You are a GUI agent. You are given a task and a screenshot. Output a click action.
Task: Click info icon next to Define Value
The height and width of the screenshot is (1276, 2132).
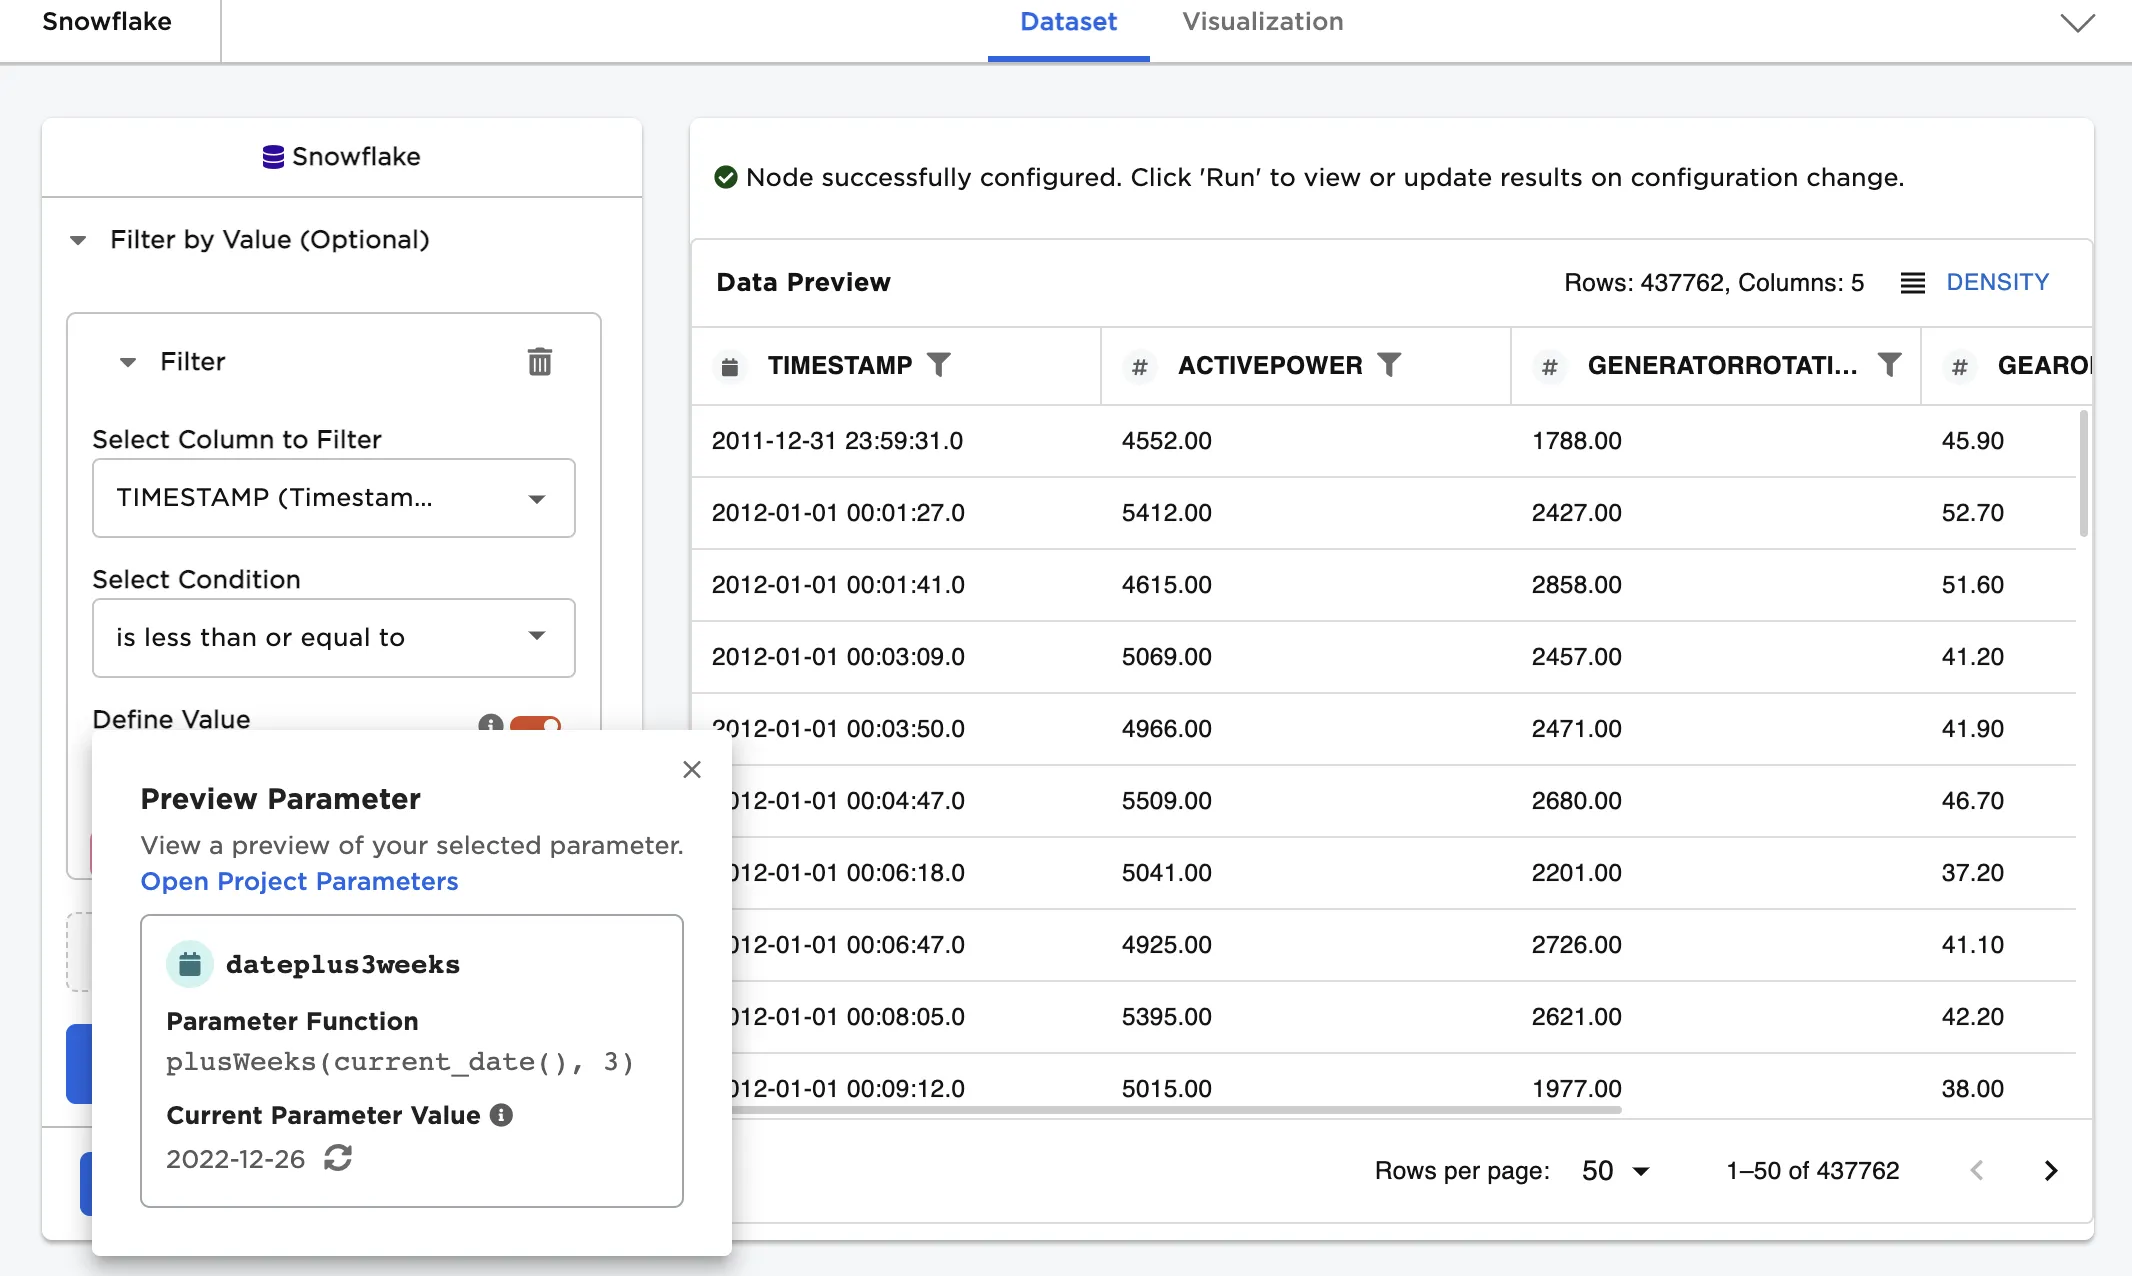coord(490,723)
